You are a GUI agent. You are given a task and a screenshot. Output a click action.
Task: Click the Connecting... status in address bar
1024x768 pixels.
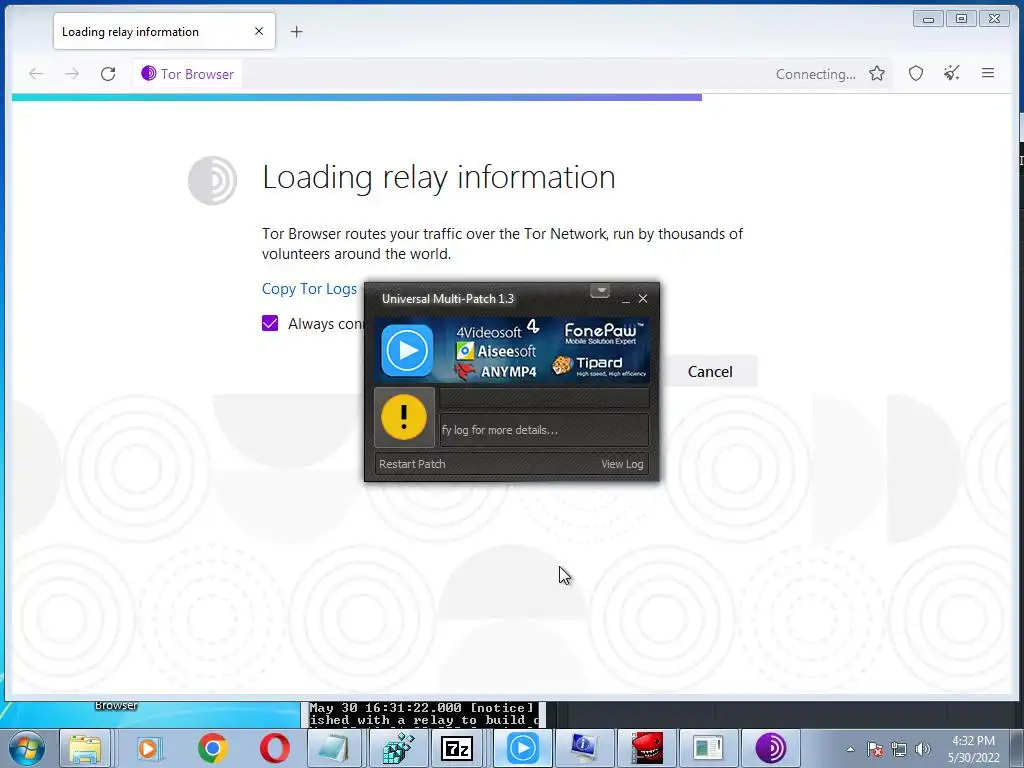(816, 74)
